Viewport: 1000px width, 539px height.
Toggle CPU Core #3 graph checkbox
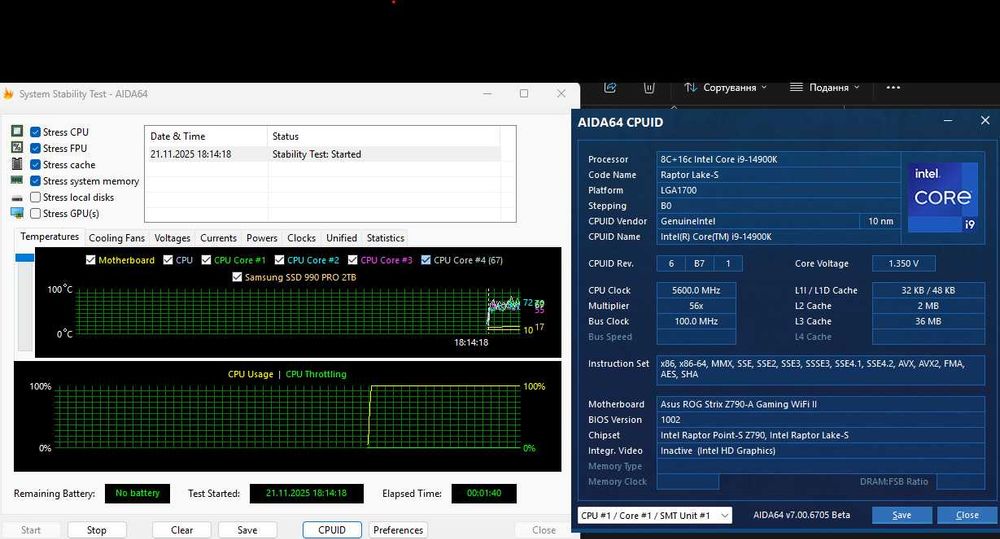pyautogui.click(x=353, y=260)
